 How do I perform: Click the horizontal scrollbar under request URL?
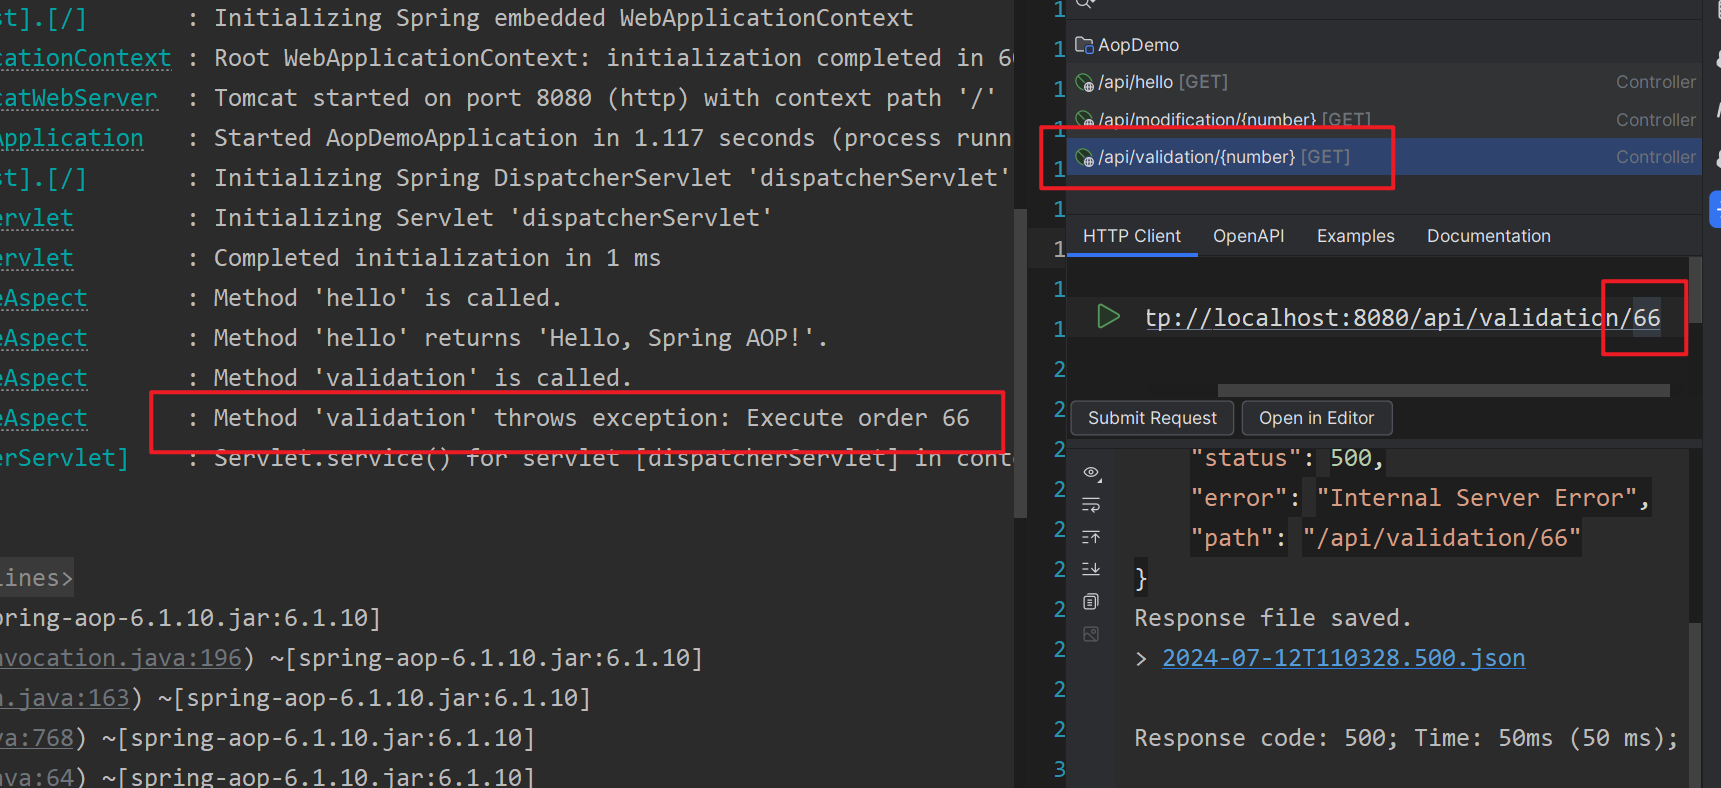pyautogui.click(x=1443, y=390)
